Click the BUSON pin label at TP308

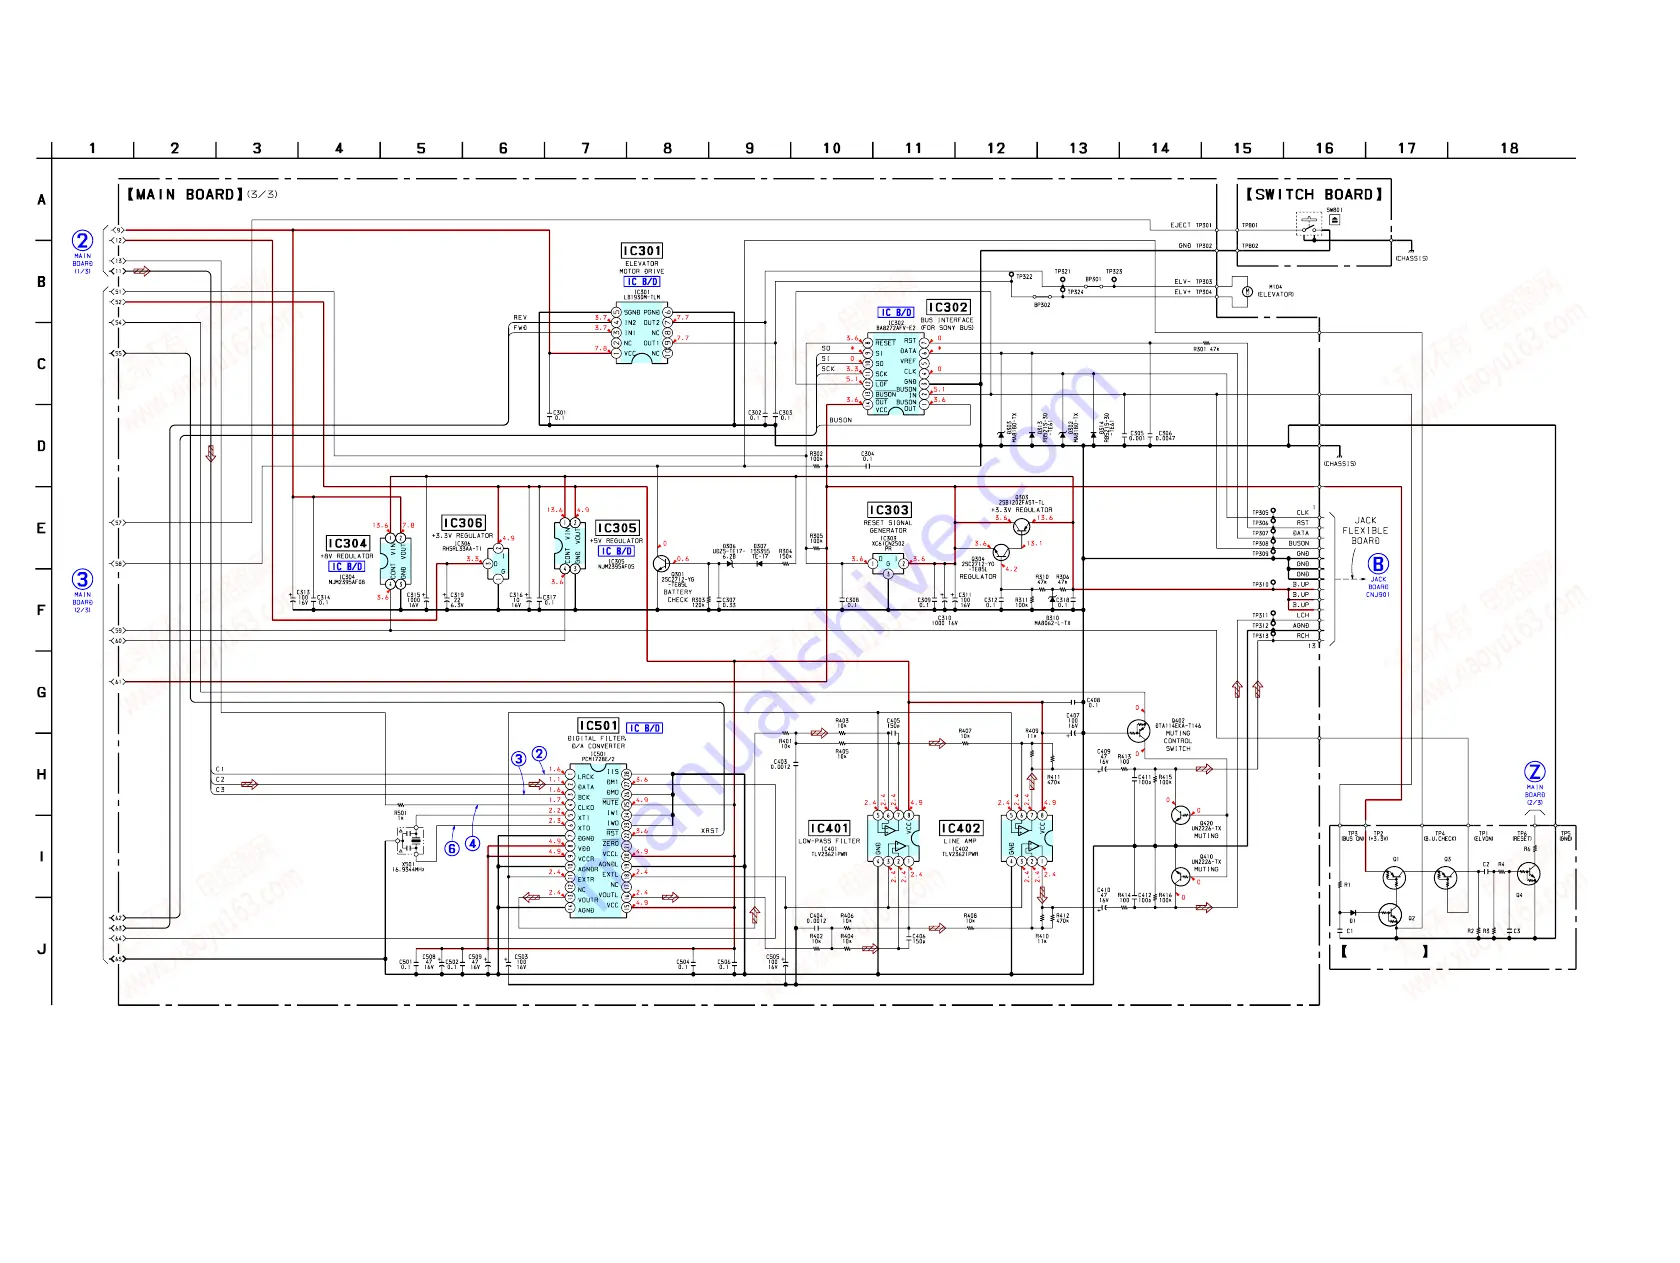(x=1299, y=544)
